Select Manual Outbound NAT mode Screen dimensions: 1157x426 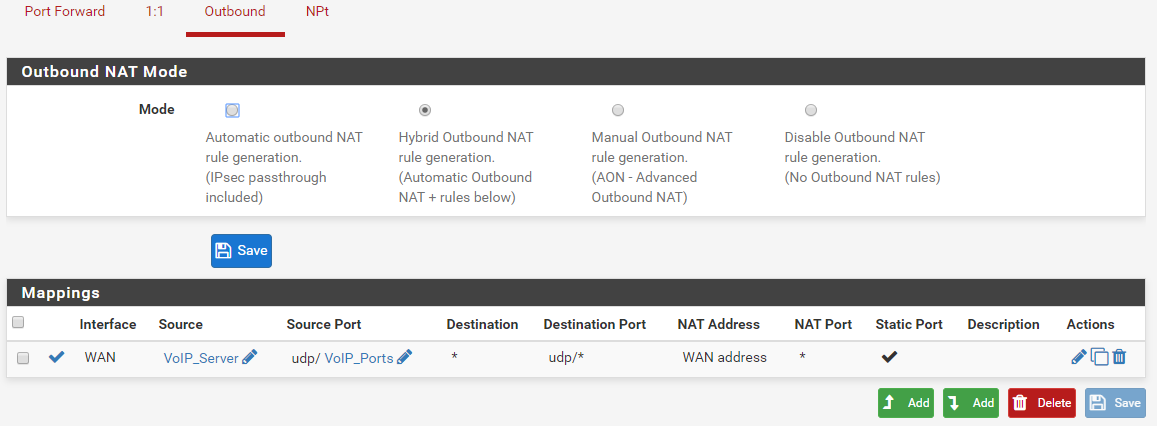[618, 110]
